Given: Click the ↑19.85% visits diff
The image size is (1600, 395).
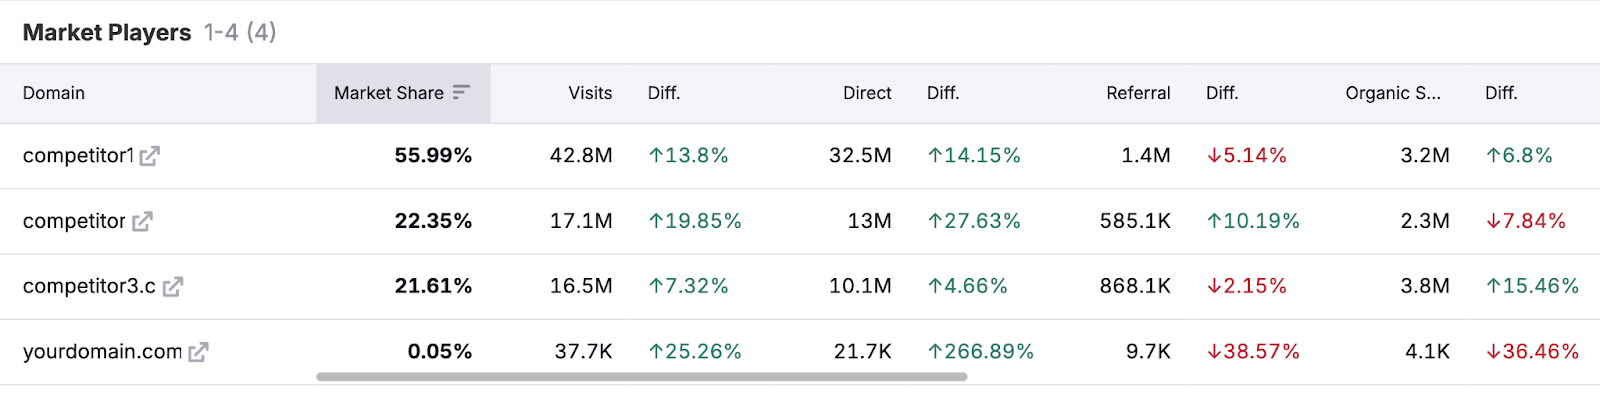Looking at the screenshot, I should pyautogui.click(x=695, y=221).
